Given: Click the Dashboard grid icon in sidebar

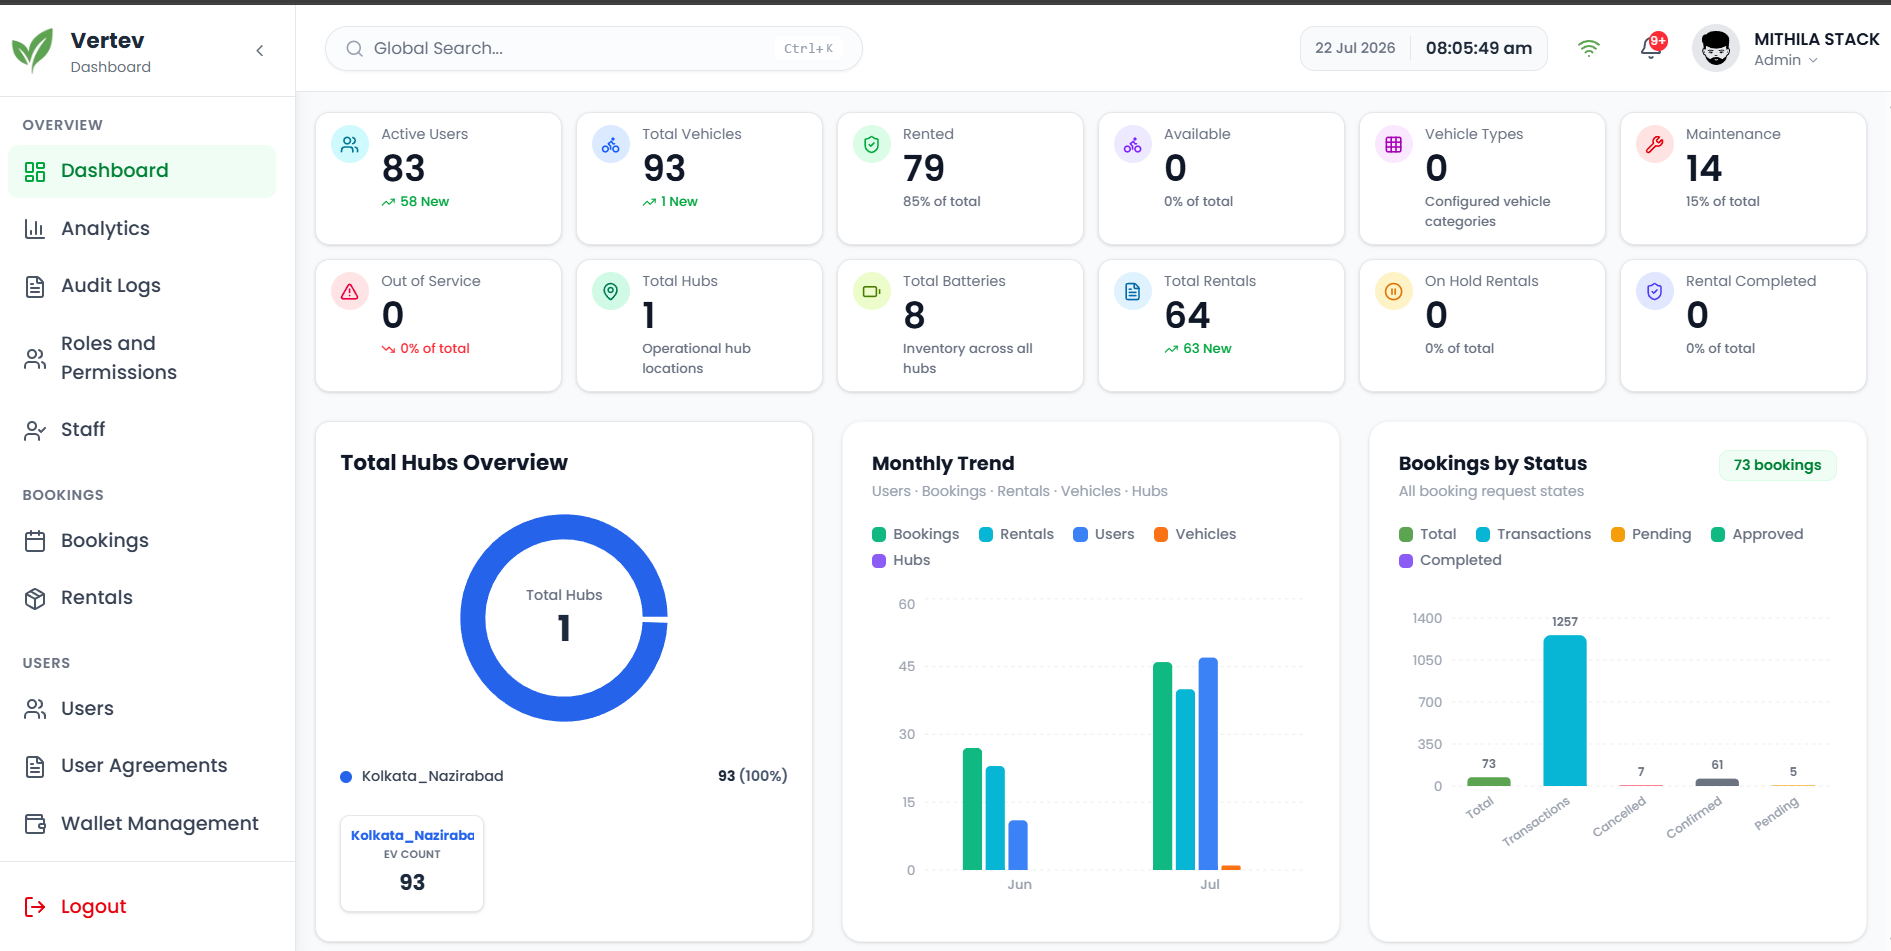Looking at the screenshot, I should [x=35, y=171].
